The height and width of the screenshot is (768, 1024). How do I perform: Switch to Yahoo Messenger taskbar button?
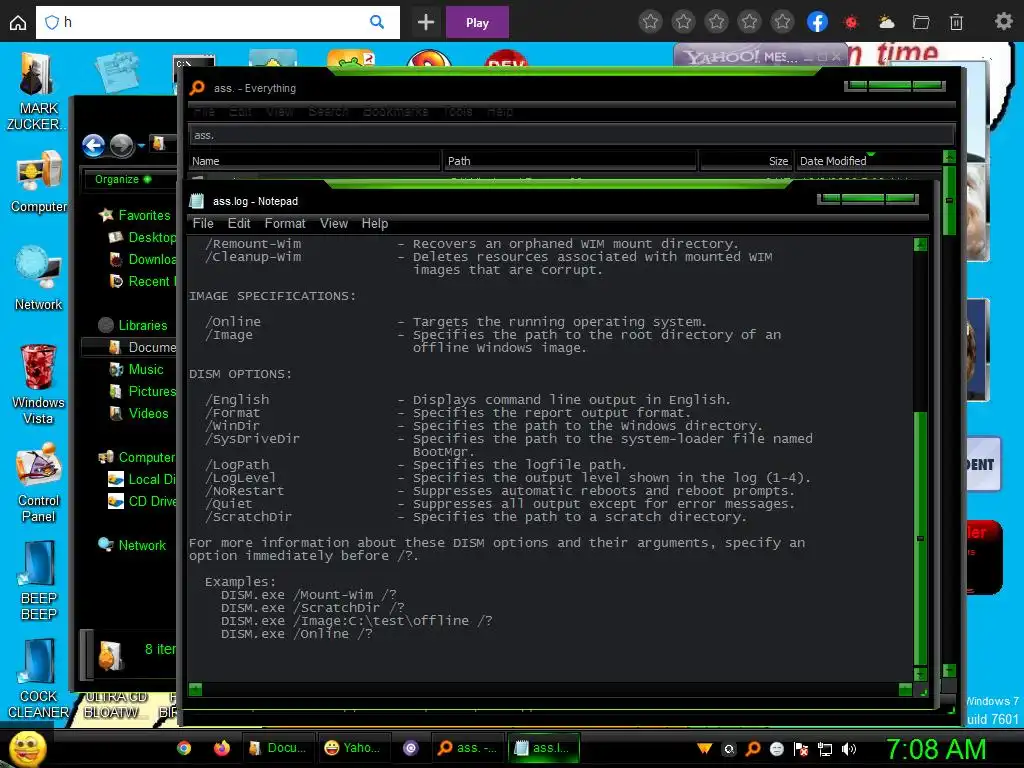[x=354, y=748]
